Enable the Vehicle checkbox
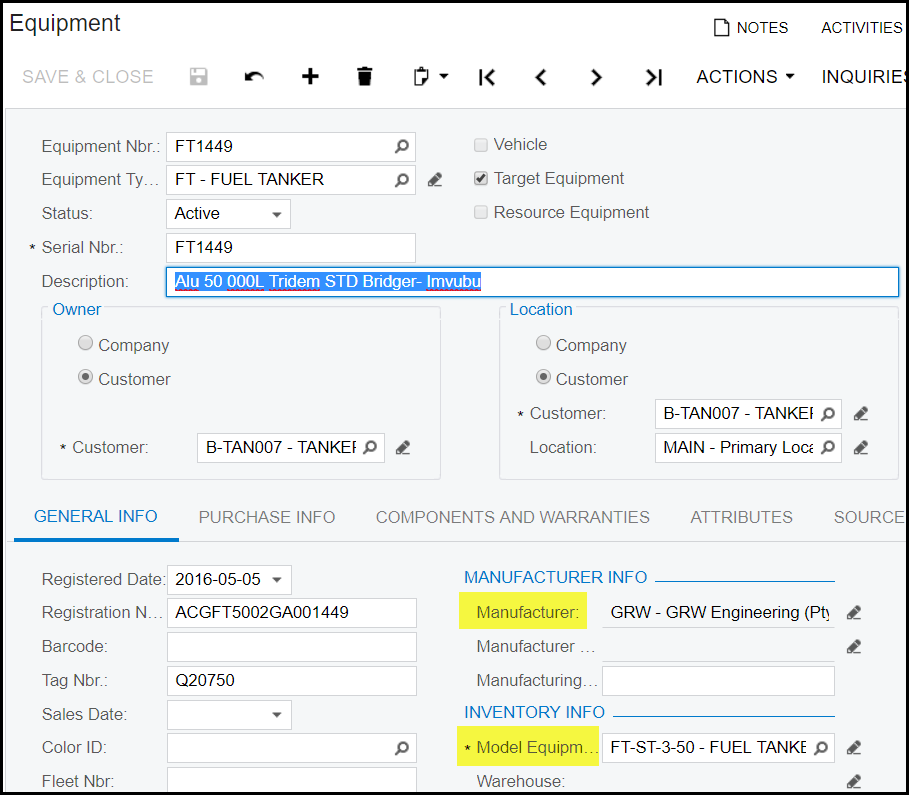 (481, 145)
